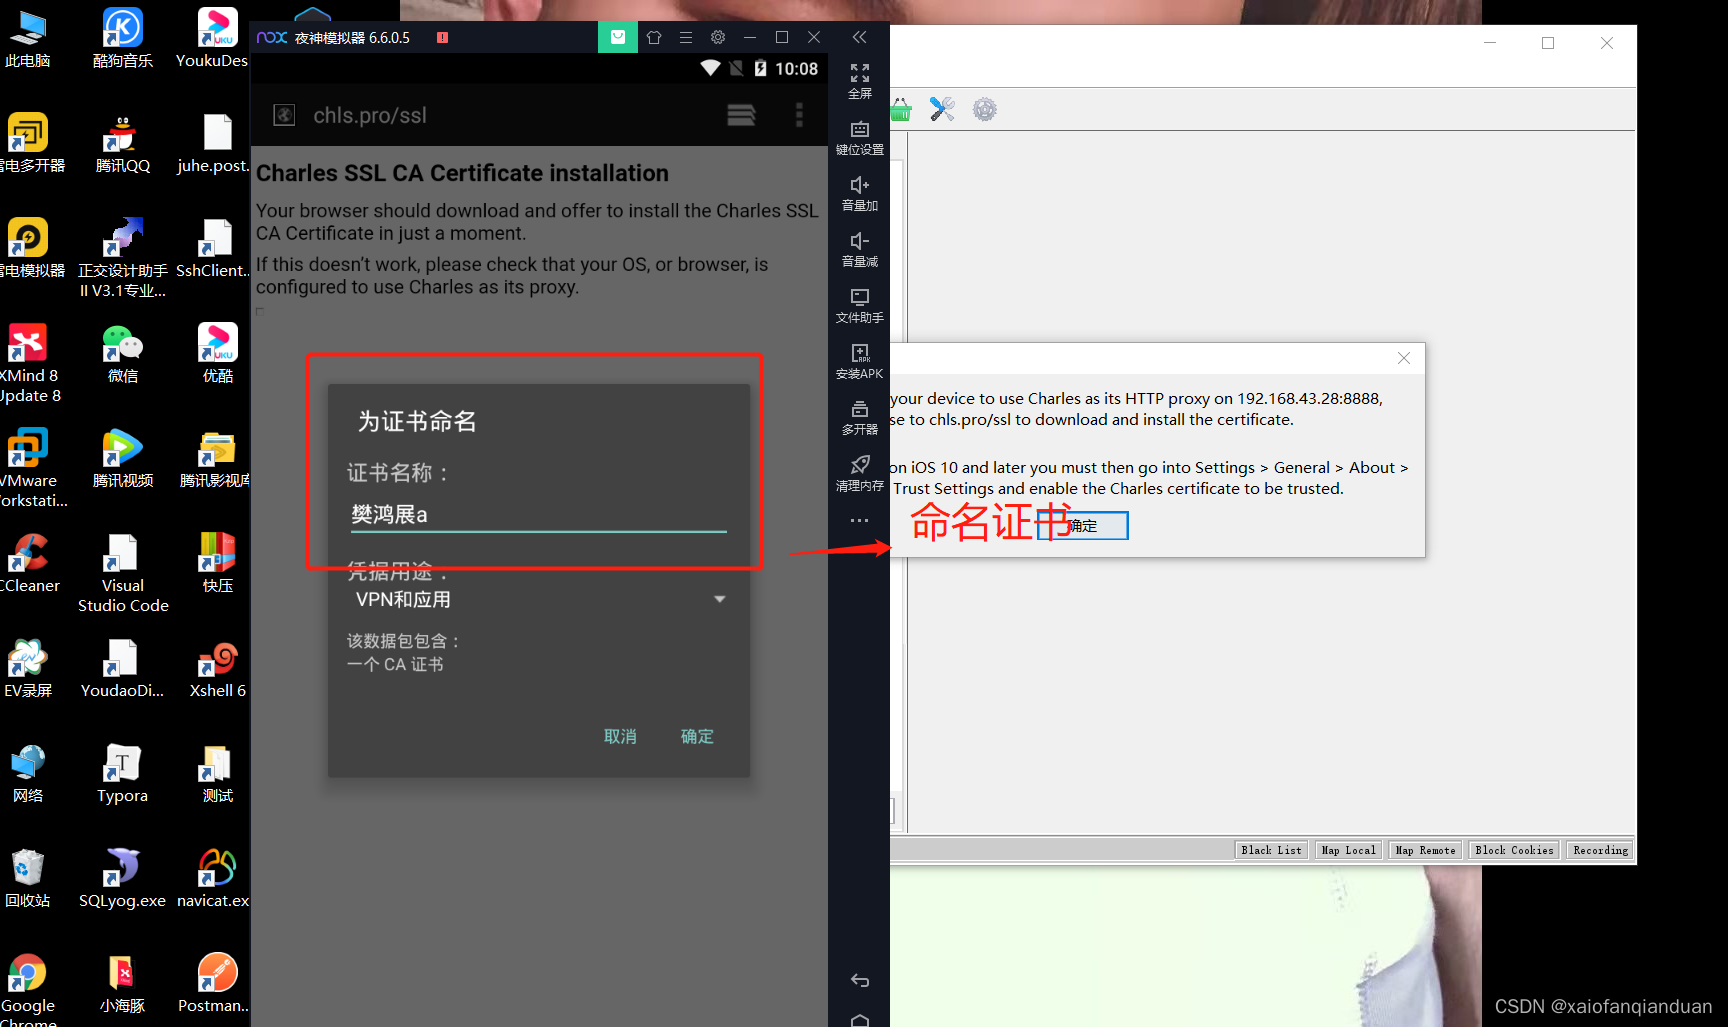Click the green Nox message-center icon
Screen dimensions: 1728x1027
coord(618,37)
